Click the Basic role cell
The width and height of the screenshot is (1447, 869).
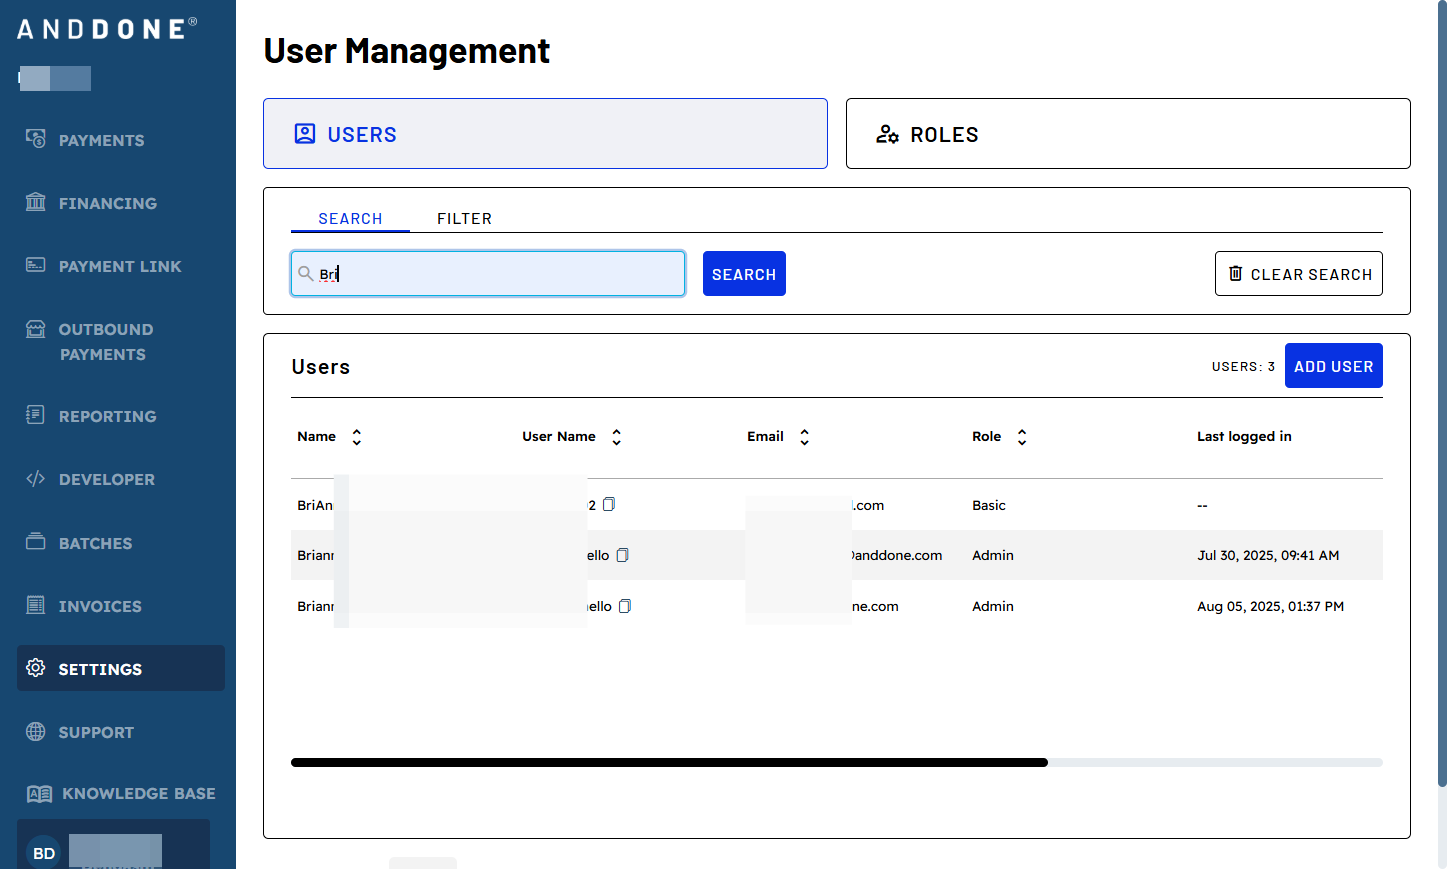tap(988, 505)
